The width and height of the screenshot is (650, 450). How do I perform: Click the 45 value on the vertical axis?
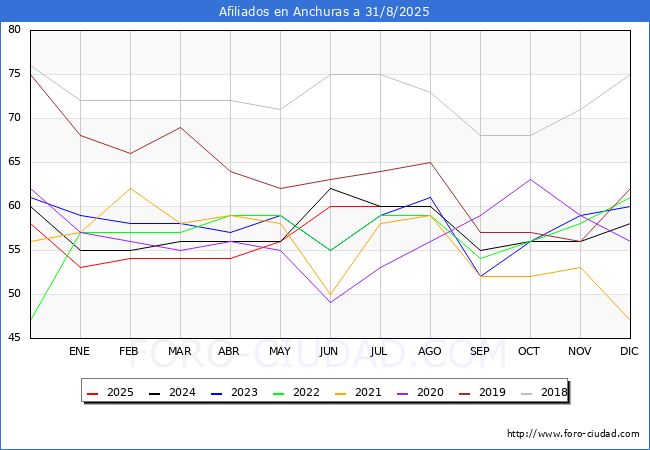click(x=14, y=337)
